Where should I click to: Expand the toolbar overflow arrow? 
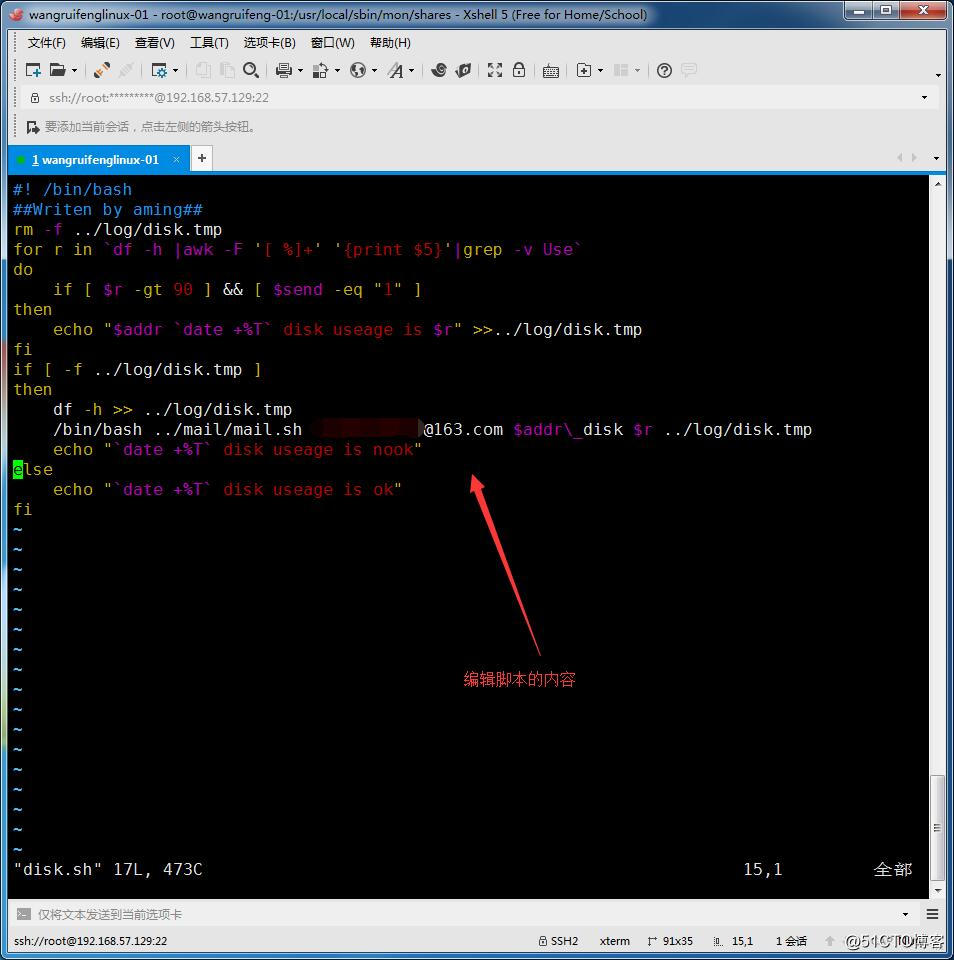(x=937, y=75)
